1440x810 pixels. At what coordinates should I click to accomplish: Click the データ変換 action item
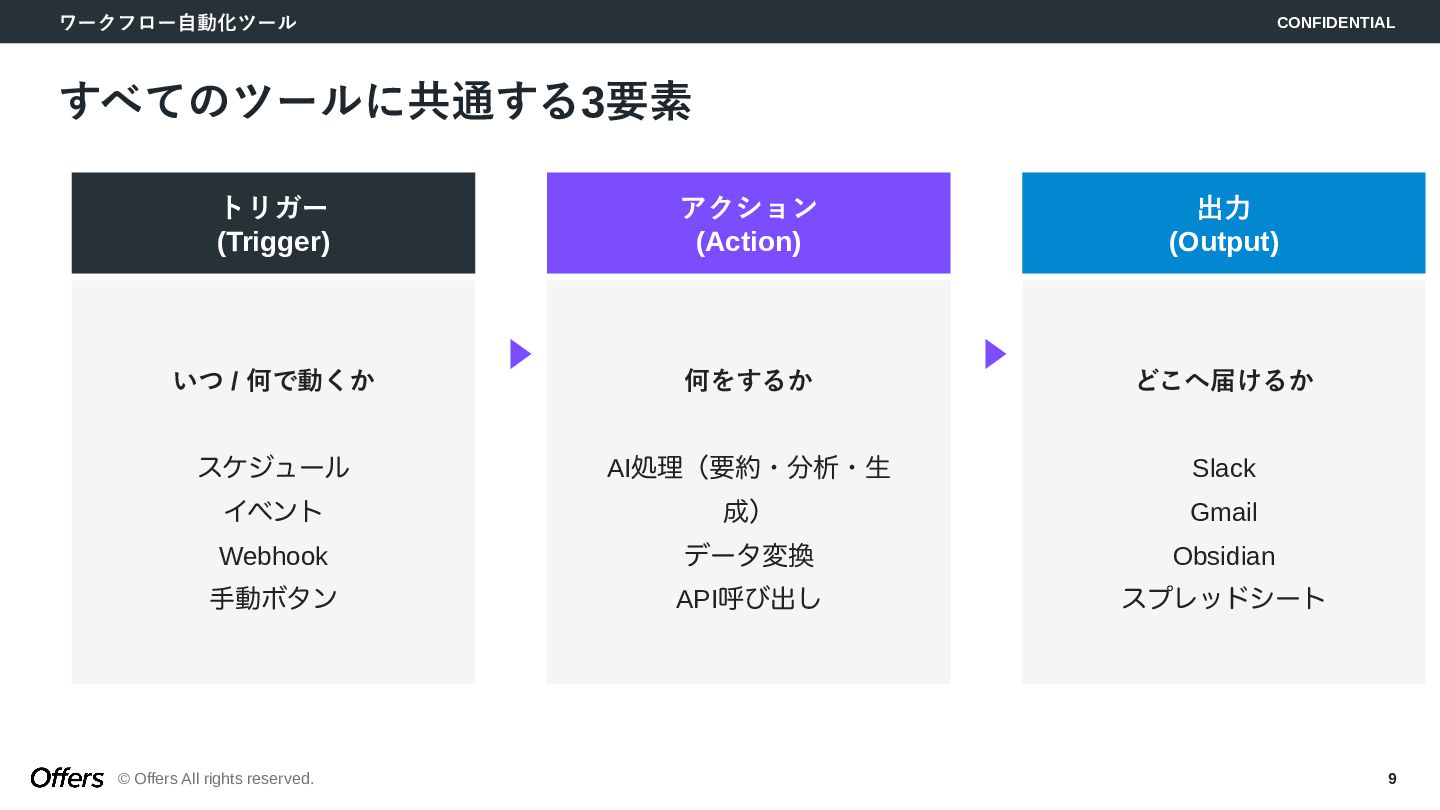tap(748, 555)
